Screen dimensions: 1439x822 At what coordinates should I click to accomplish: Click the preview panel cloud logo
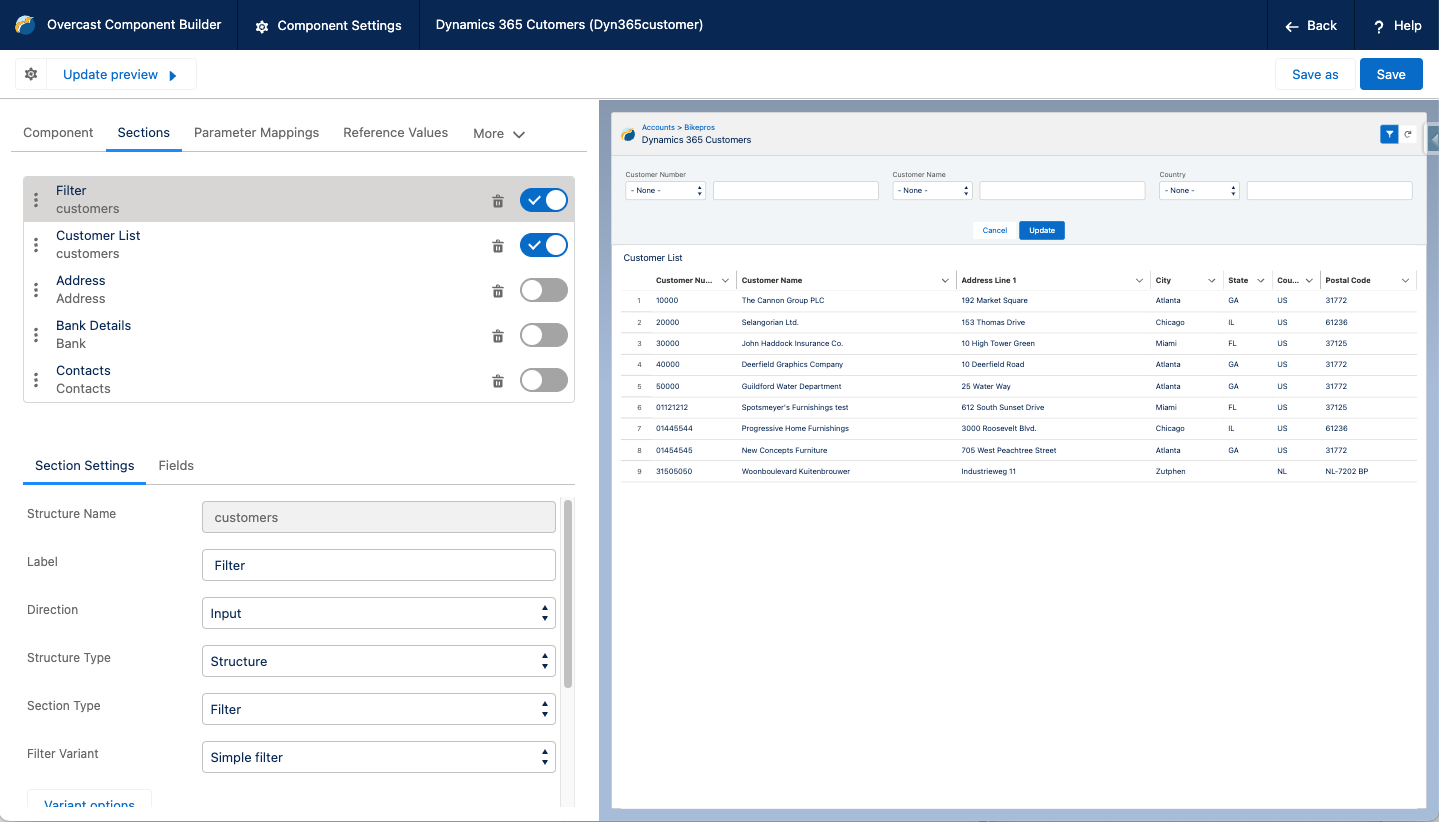point(628,134)
